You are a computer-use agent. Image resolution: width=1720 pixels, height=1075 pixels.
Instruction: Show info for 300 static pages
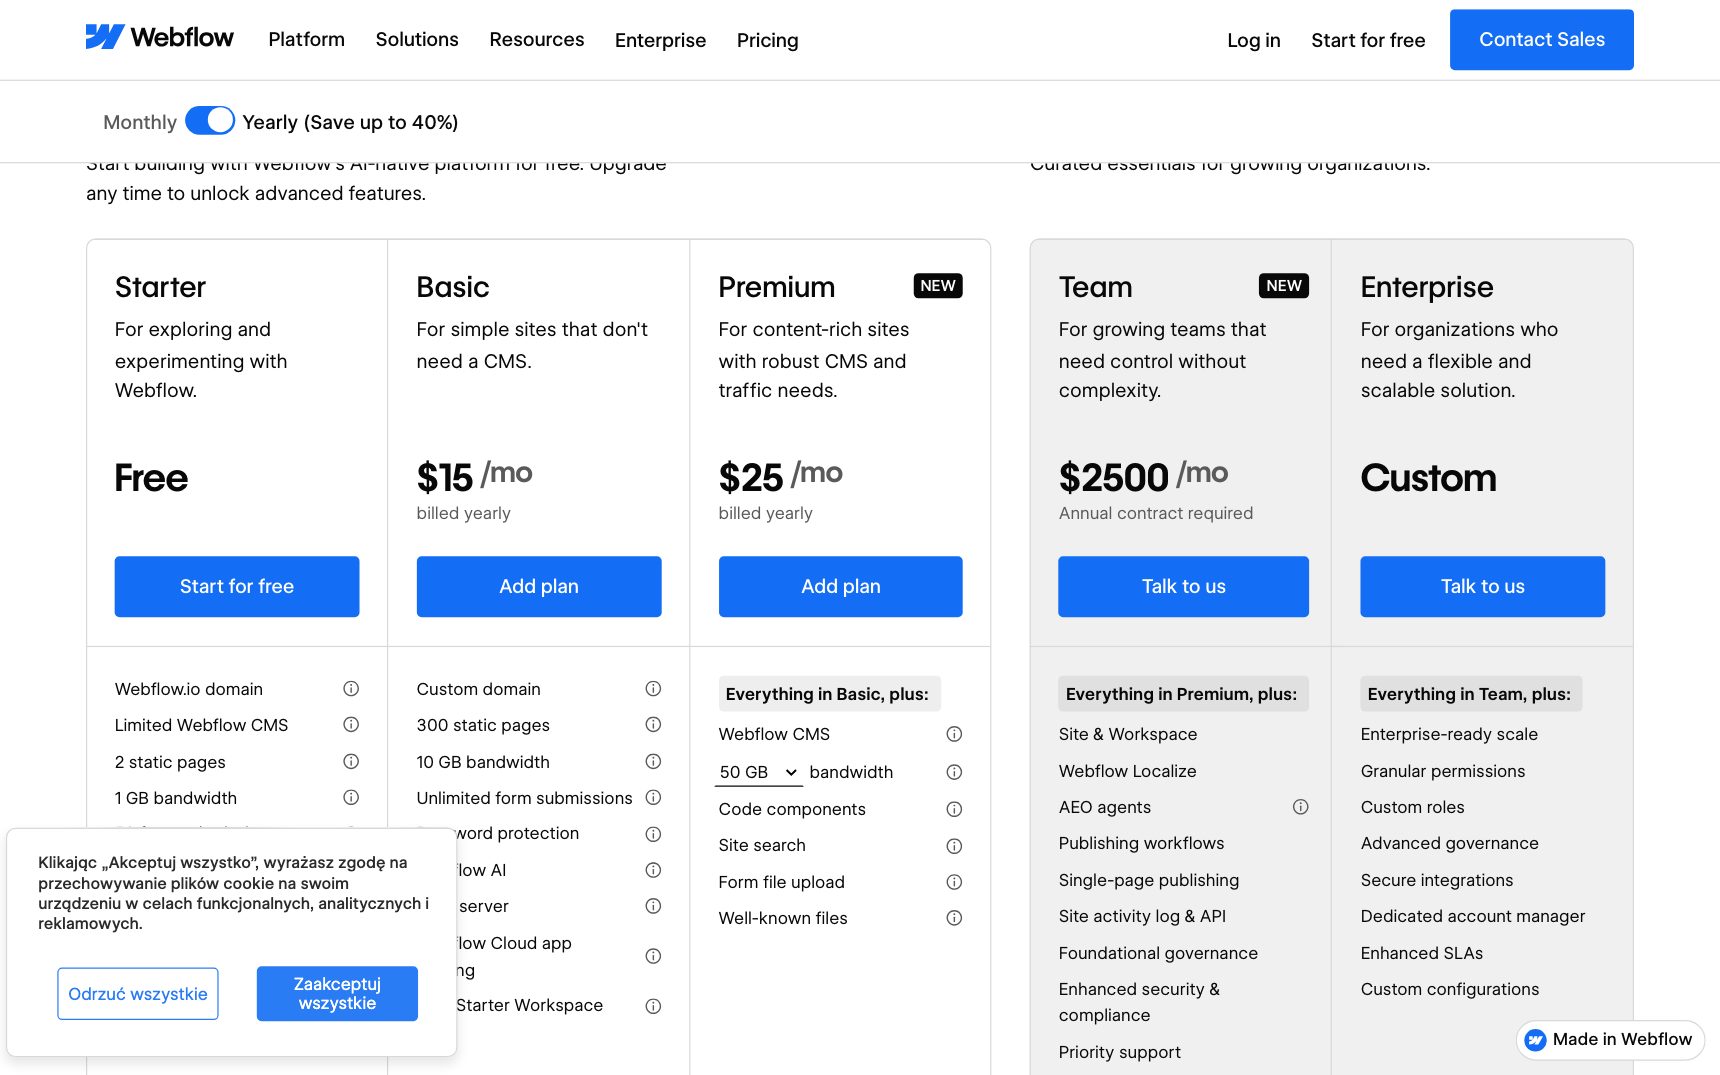tap(653, 724)
